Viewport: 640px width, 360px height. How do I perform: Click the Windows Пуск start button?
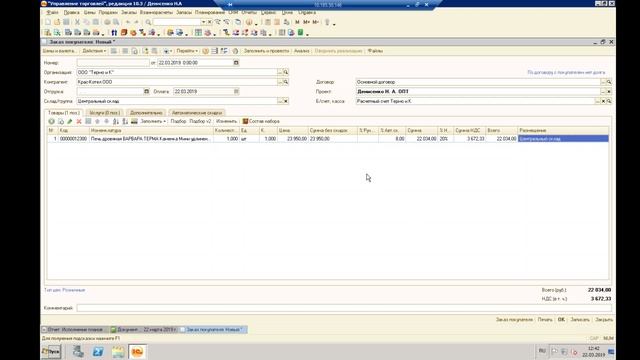coord(51,351)
